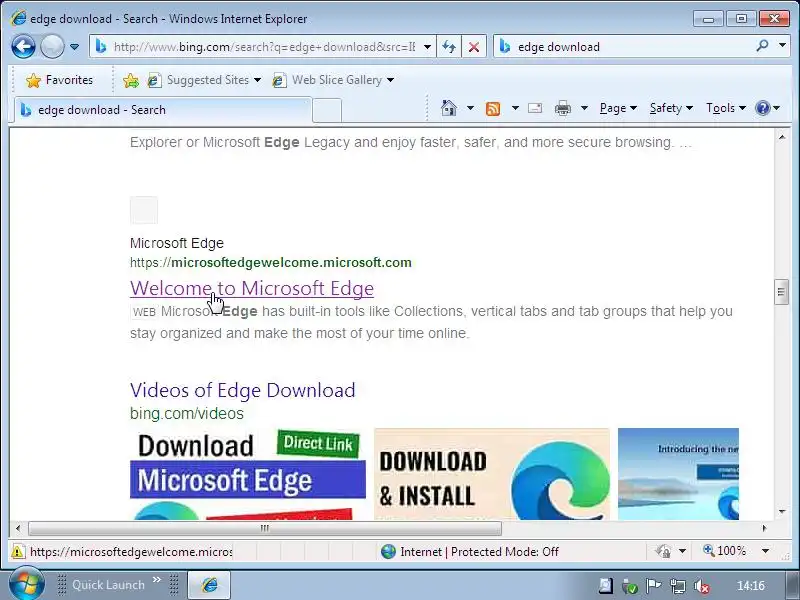Click the horizontal scrollbar left arrow

tap(18, 528)
